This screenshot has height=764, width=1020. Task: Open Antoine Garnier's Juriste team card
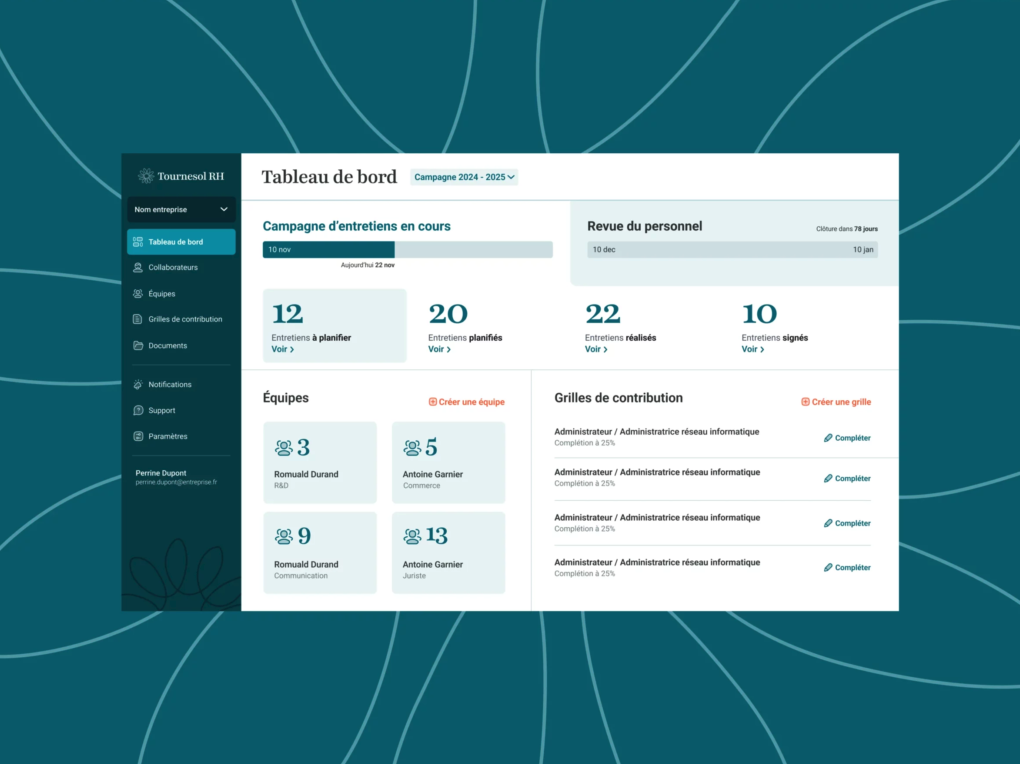tap(448, 553)
